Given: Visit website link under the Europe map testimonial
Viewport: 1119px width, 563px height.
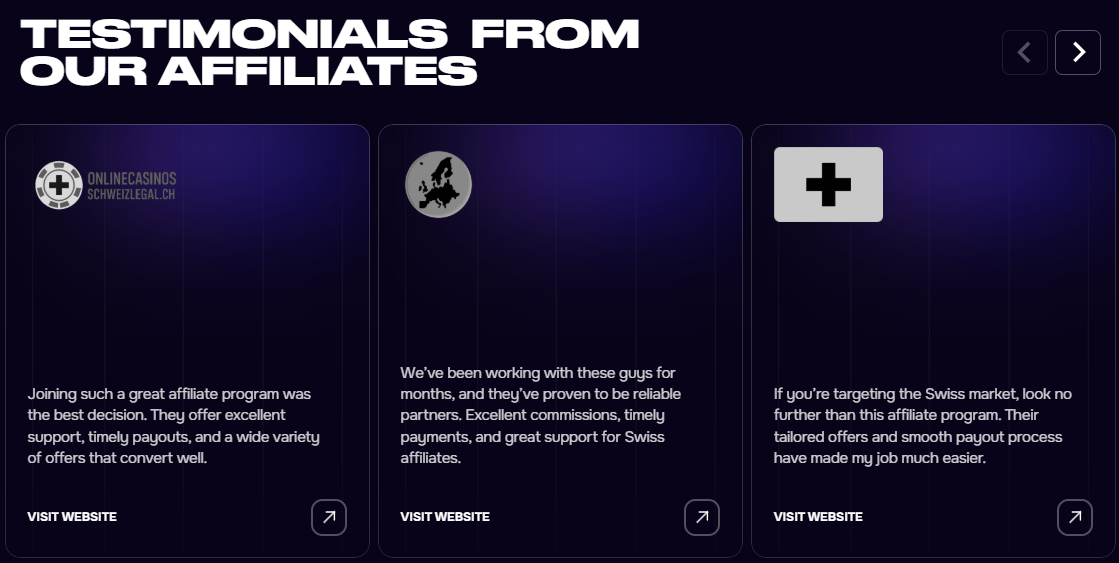Looking at the screenshot, I should [445, 517].
